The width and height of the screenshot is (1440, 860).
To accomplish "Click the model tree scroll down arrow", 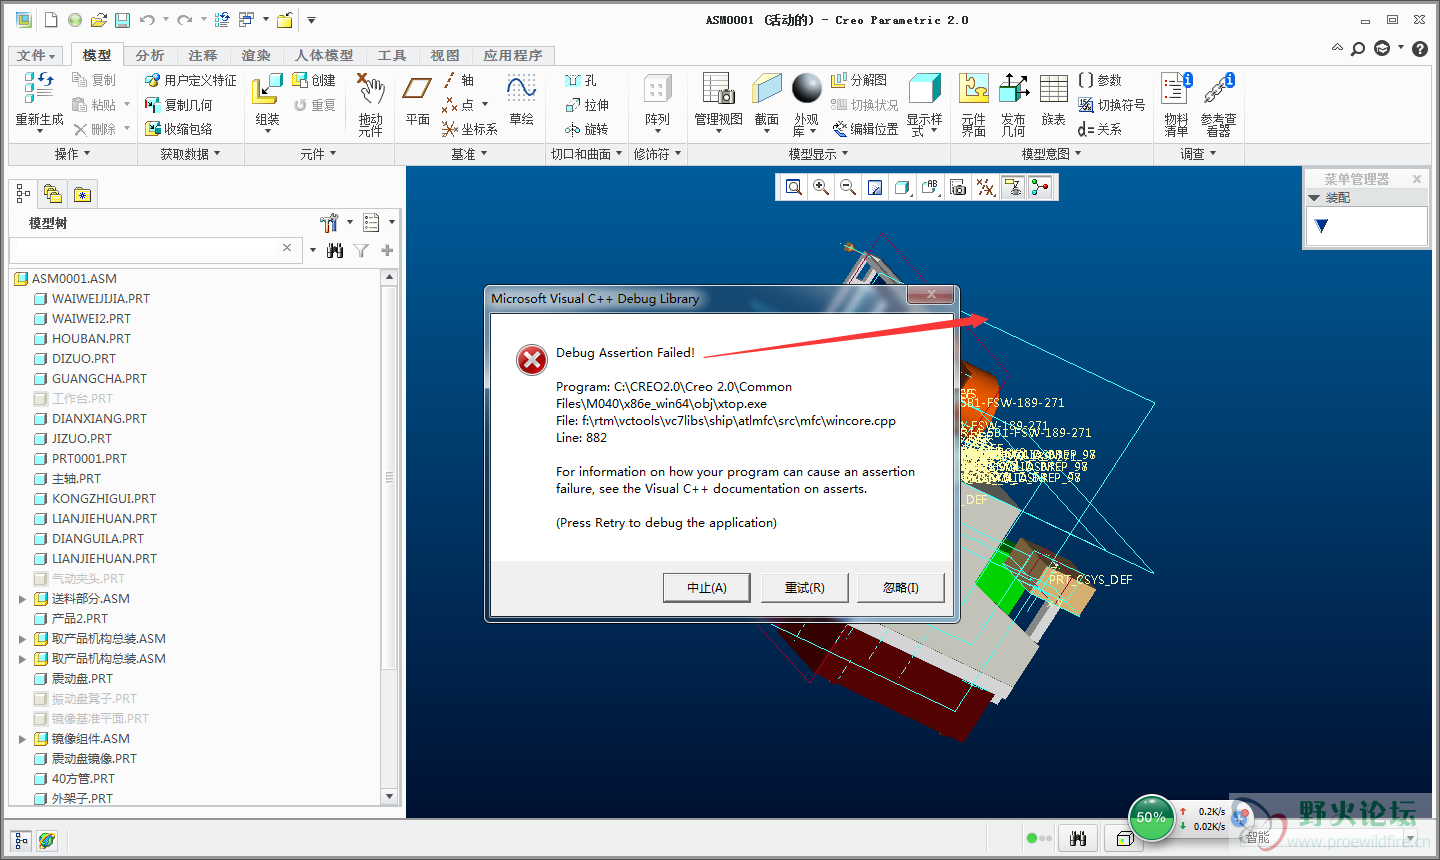I will tap(390, 796).
